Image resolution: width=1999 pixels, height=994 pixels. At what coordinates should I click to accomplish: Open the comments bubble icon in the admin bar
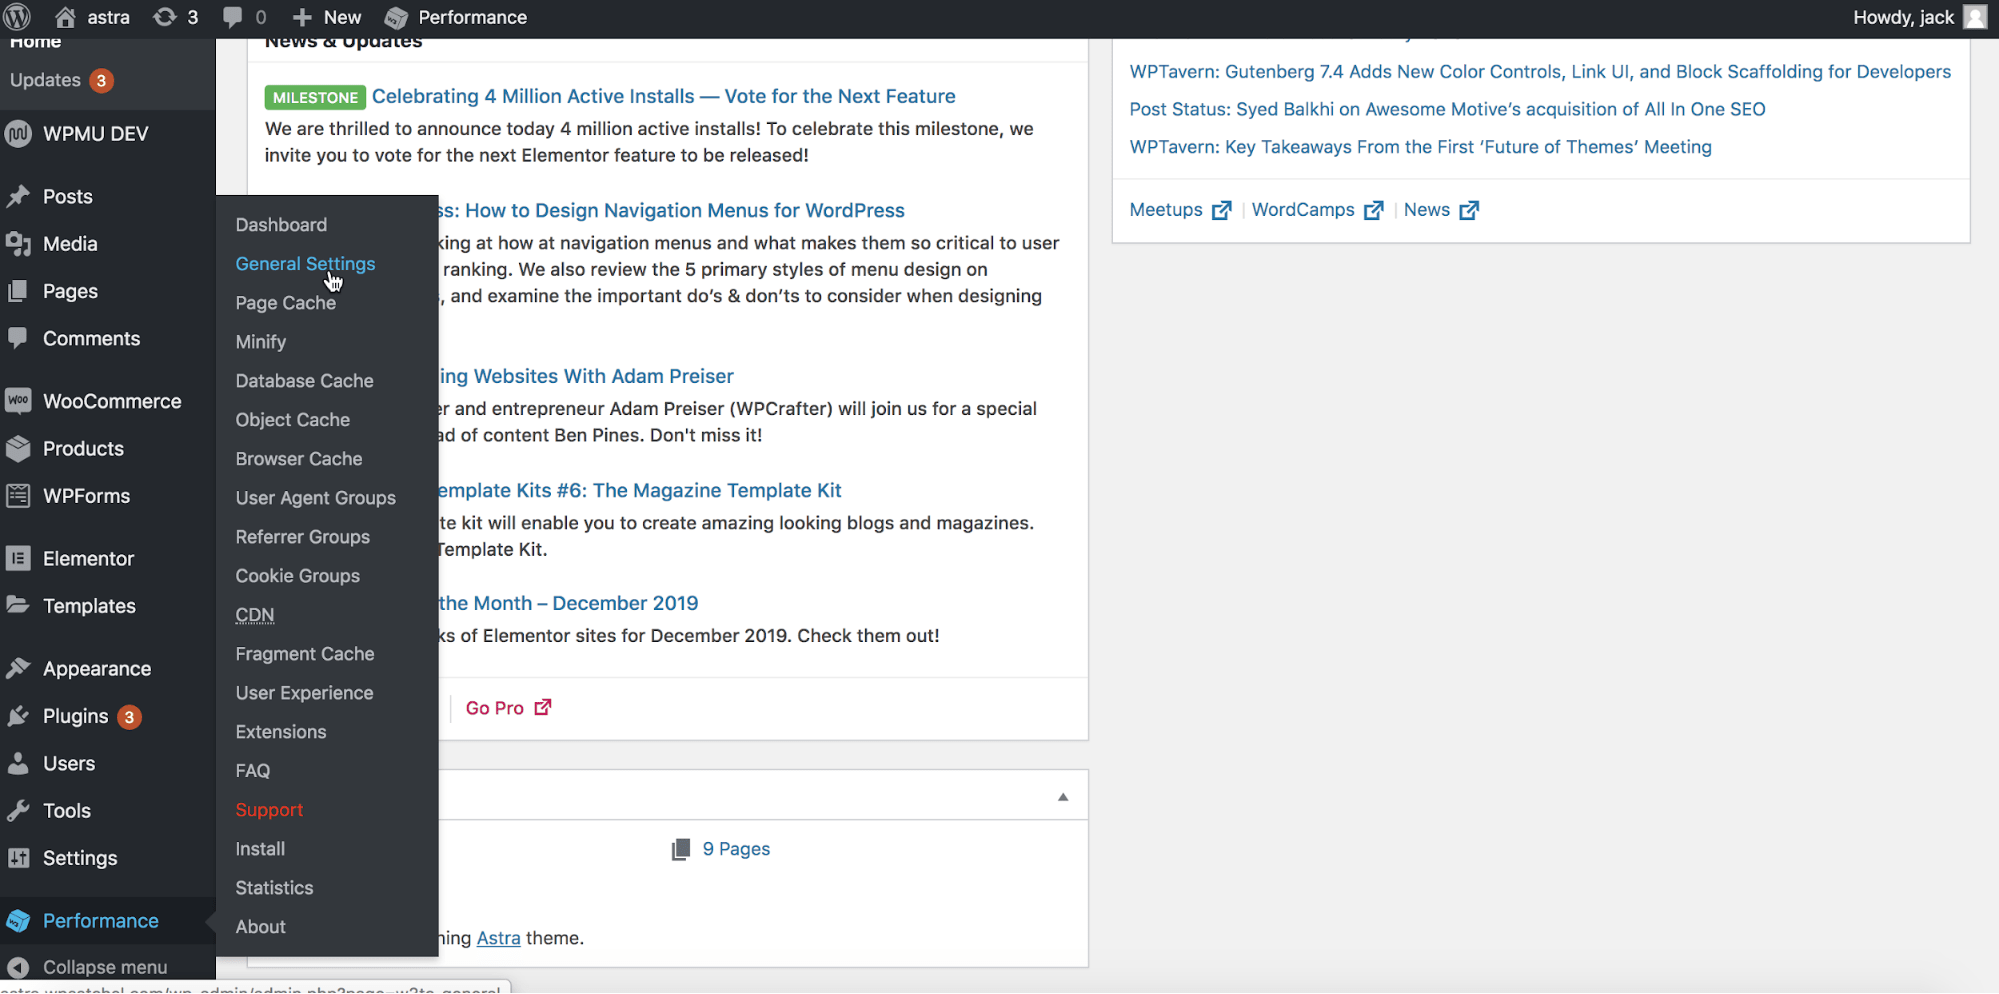(x=233, y=17)
